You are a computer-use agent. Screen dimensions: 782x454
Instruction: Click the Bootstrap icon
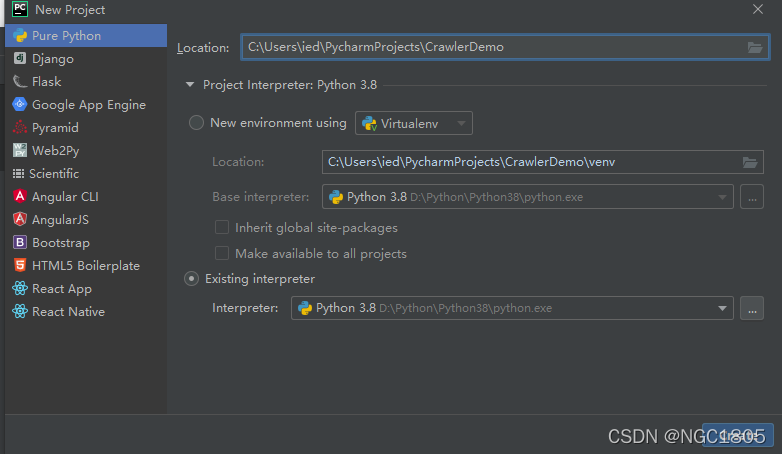tap(19, 242)
